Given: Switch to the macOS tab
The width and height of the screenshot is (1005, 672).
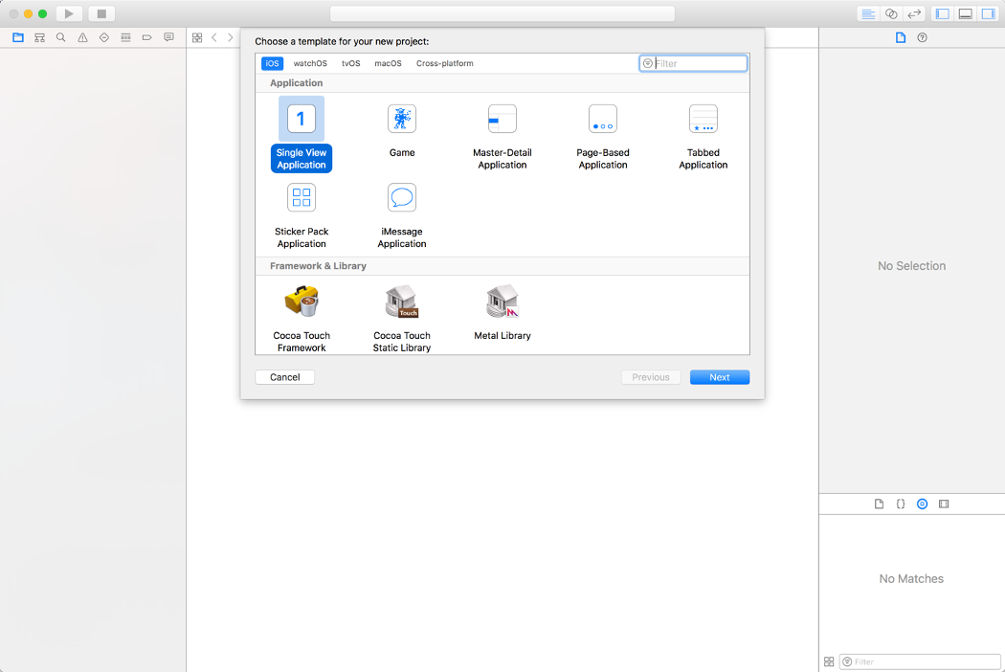Looking at the screenshot, I should click(x=388, y=63).
